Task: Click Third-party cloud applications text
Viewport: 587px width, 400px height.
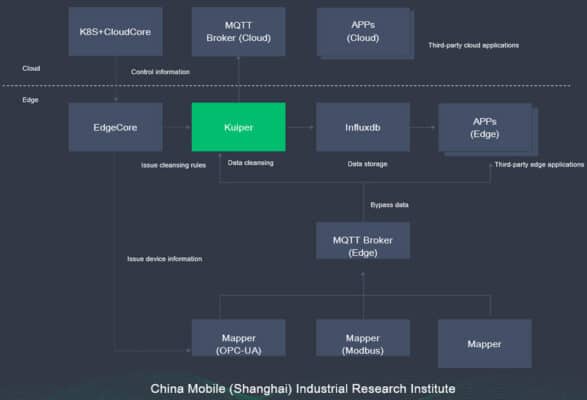Action: click(x=474, y=45)
